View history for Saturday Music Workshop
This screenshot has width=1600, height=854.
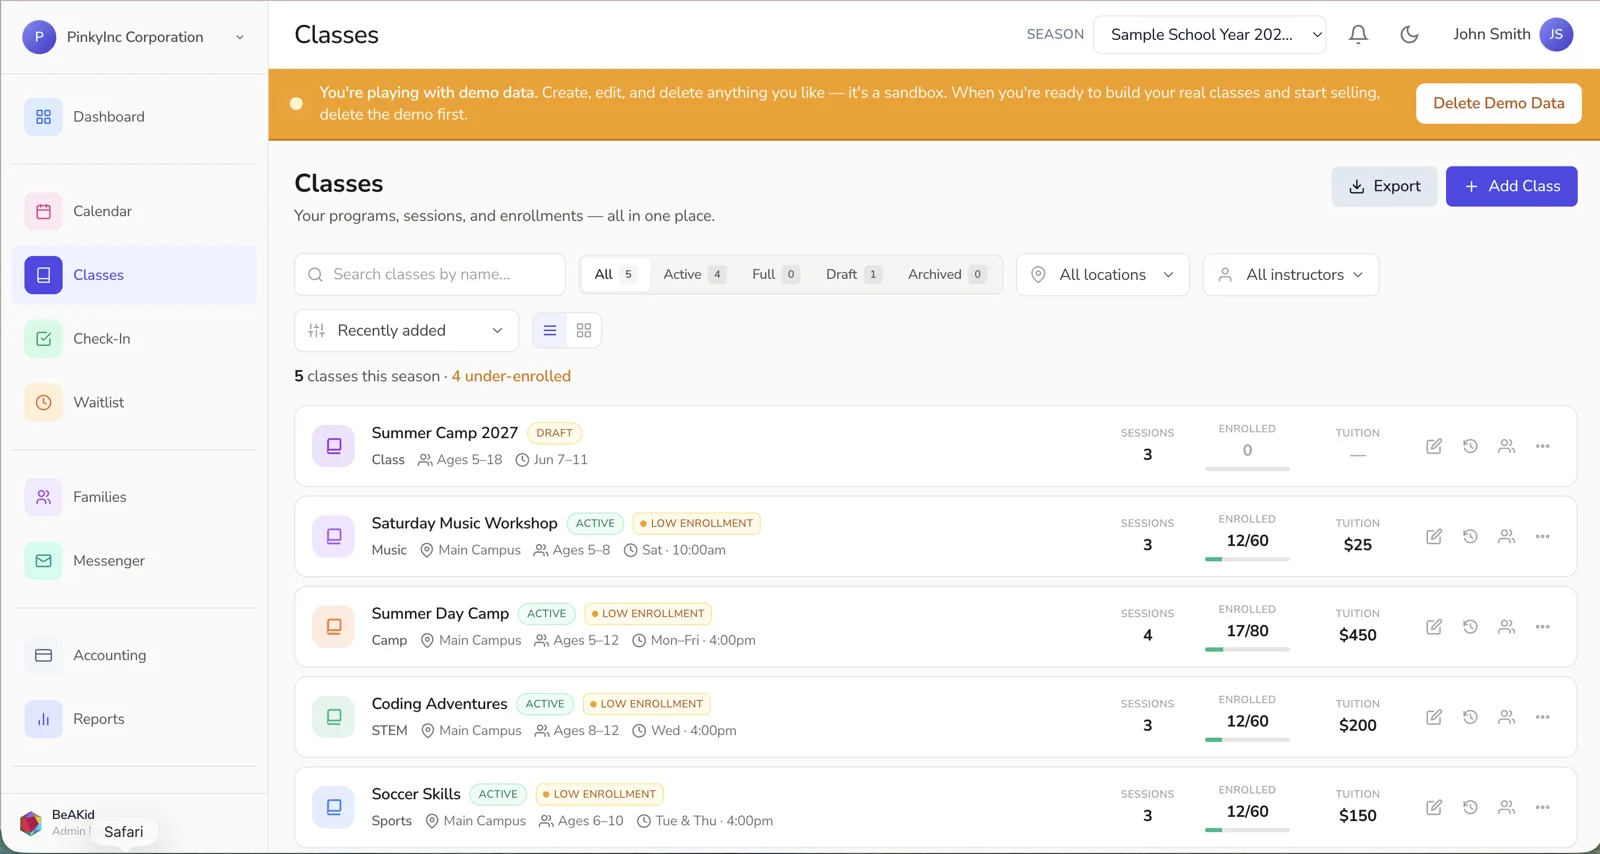1470,536
